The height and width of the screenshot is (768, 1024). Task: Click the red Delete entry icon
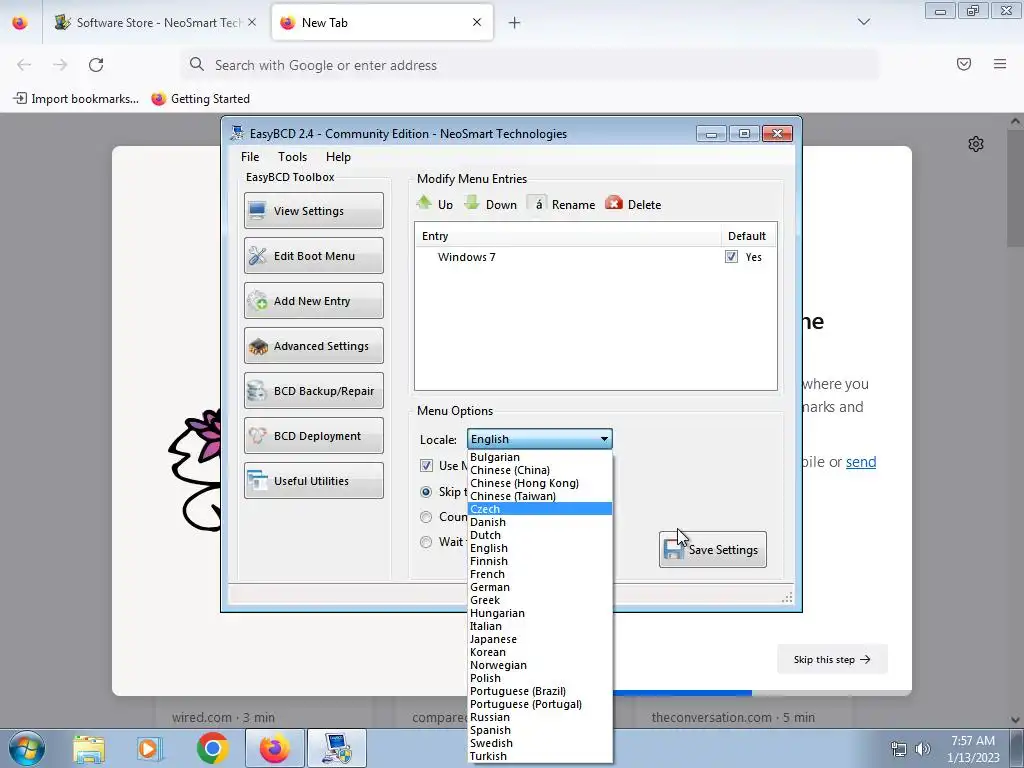(614, 203)
